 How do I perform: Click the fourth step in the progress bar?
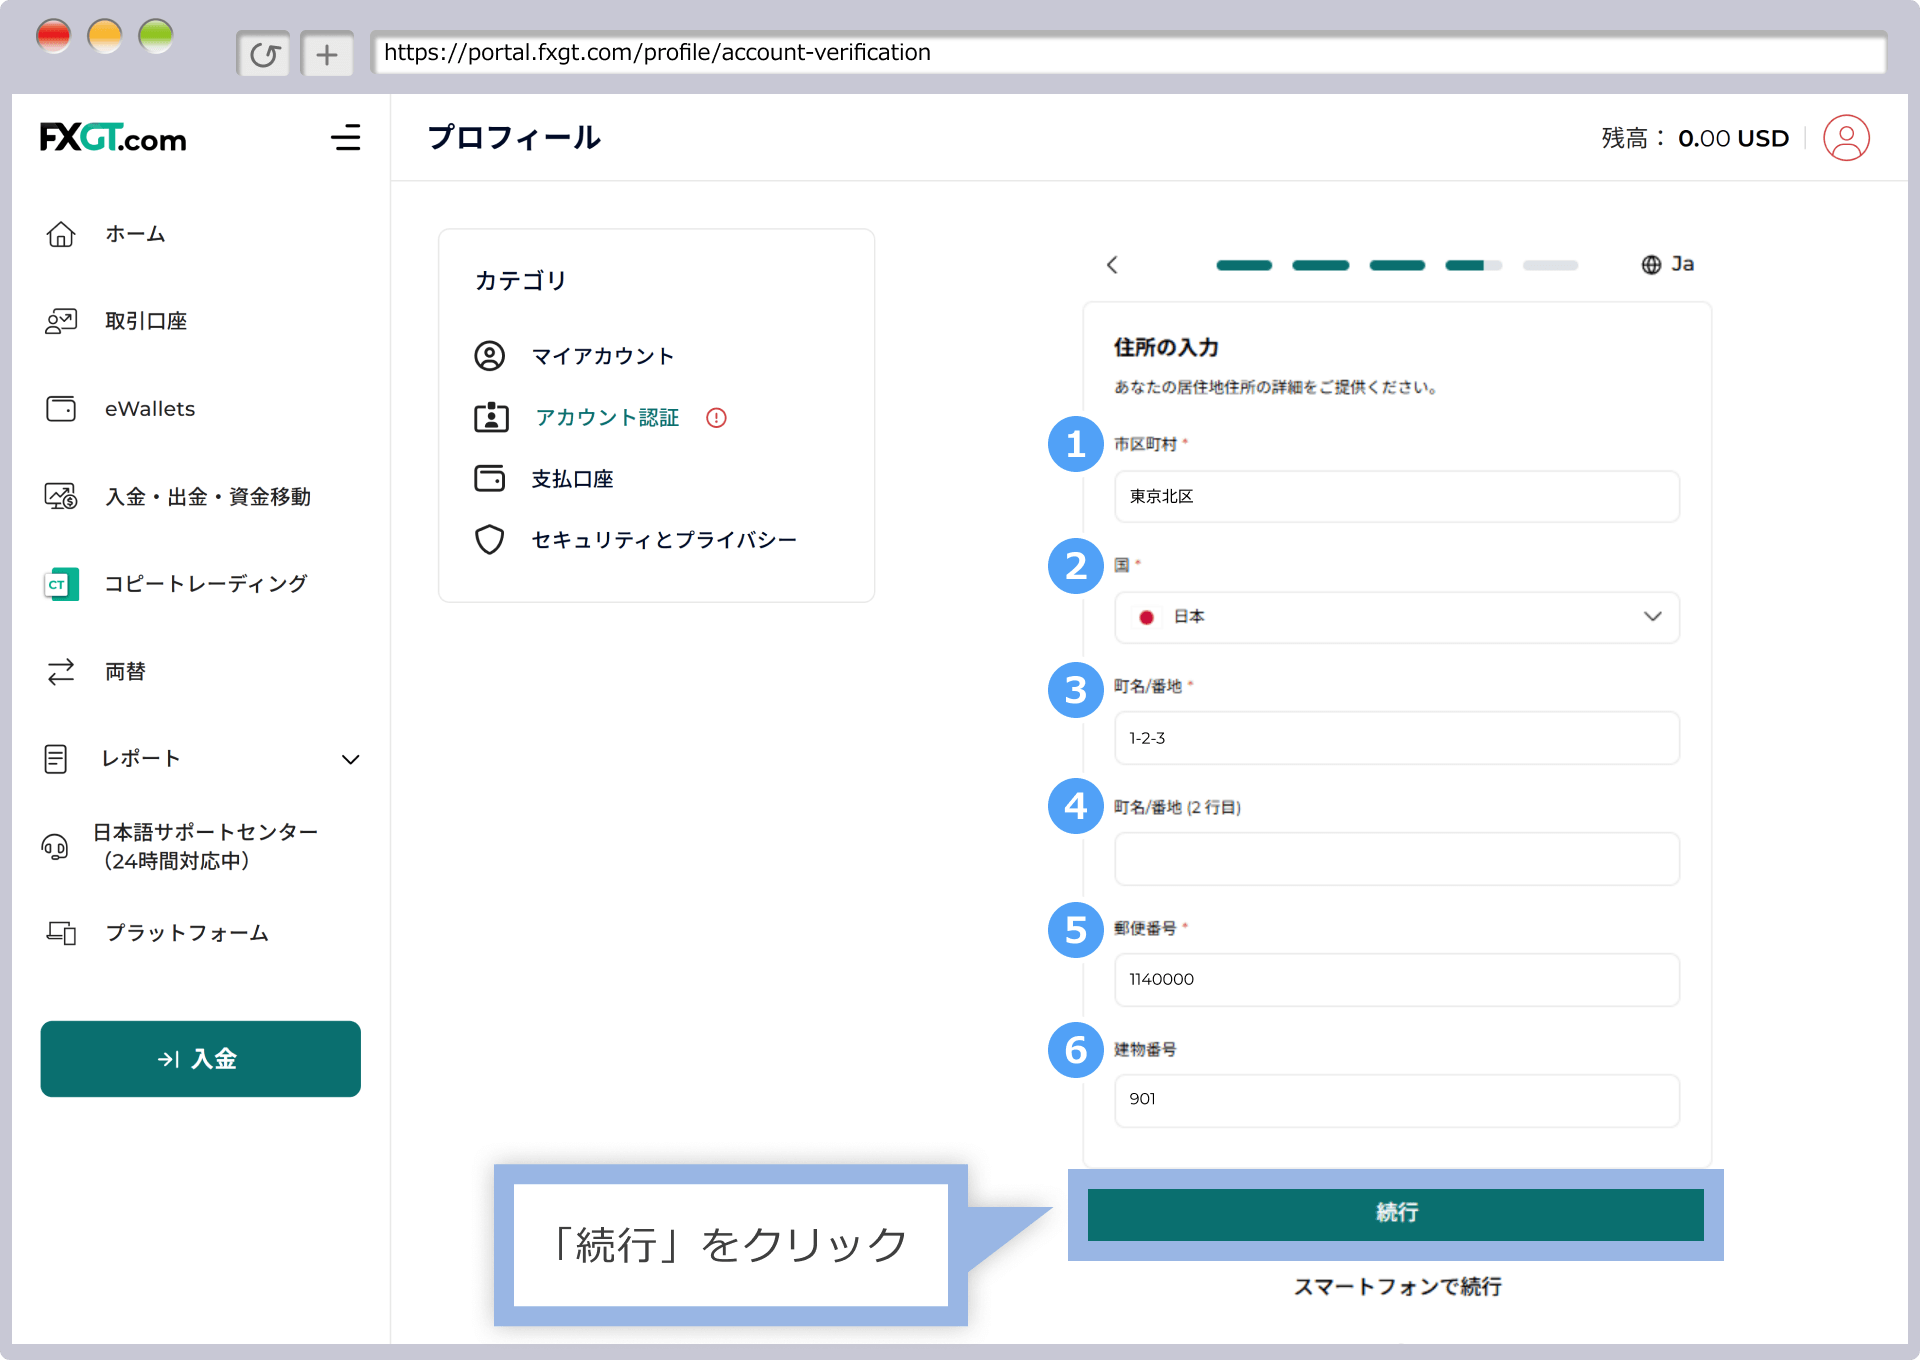(x=1473, y=265)
